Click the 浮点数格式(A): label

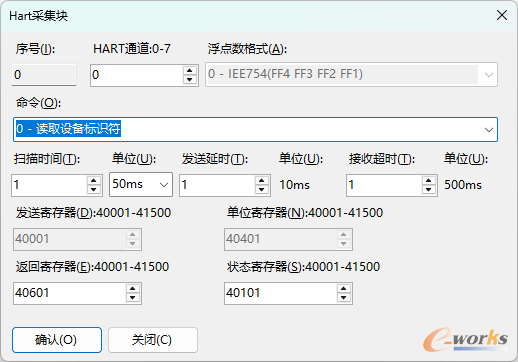pos(247,49)
